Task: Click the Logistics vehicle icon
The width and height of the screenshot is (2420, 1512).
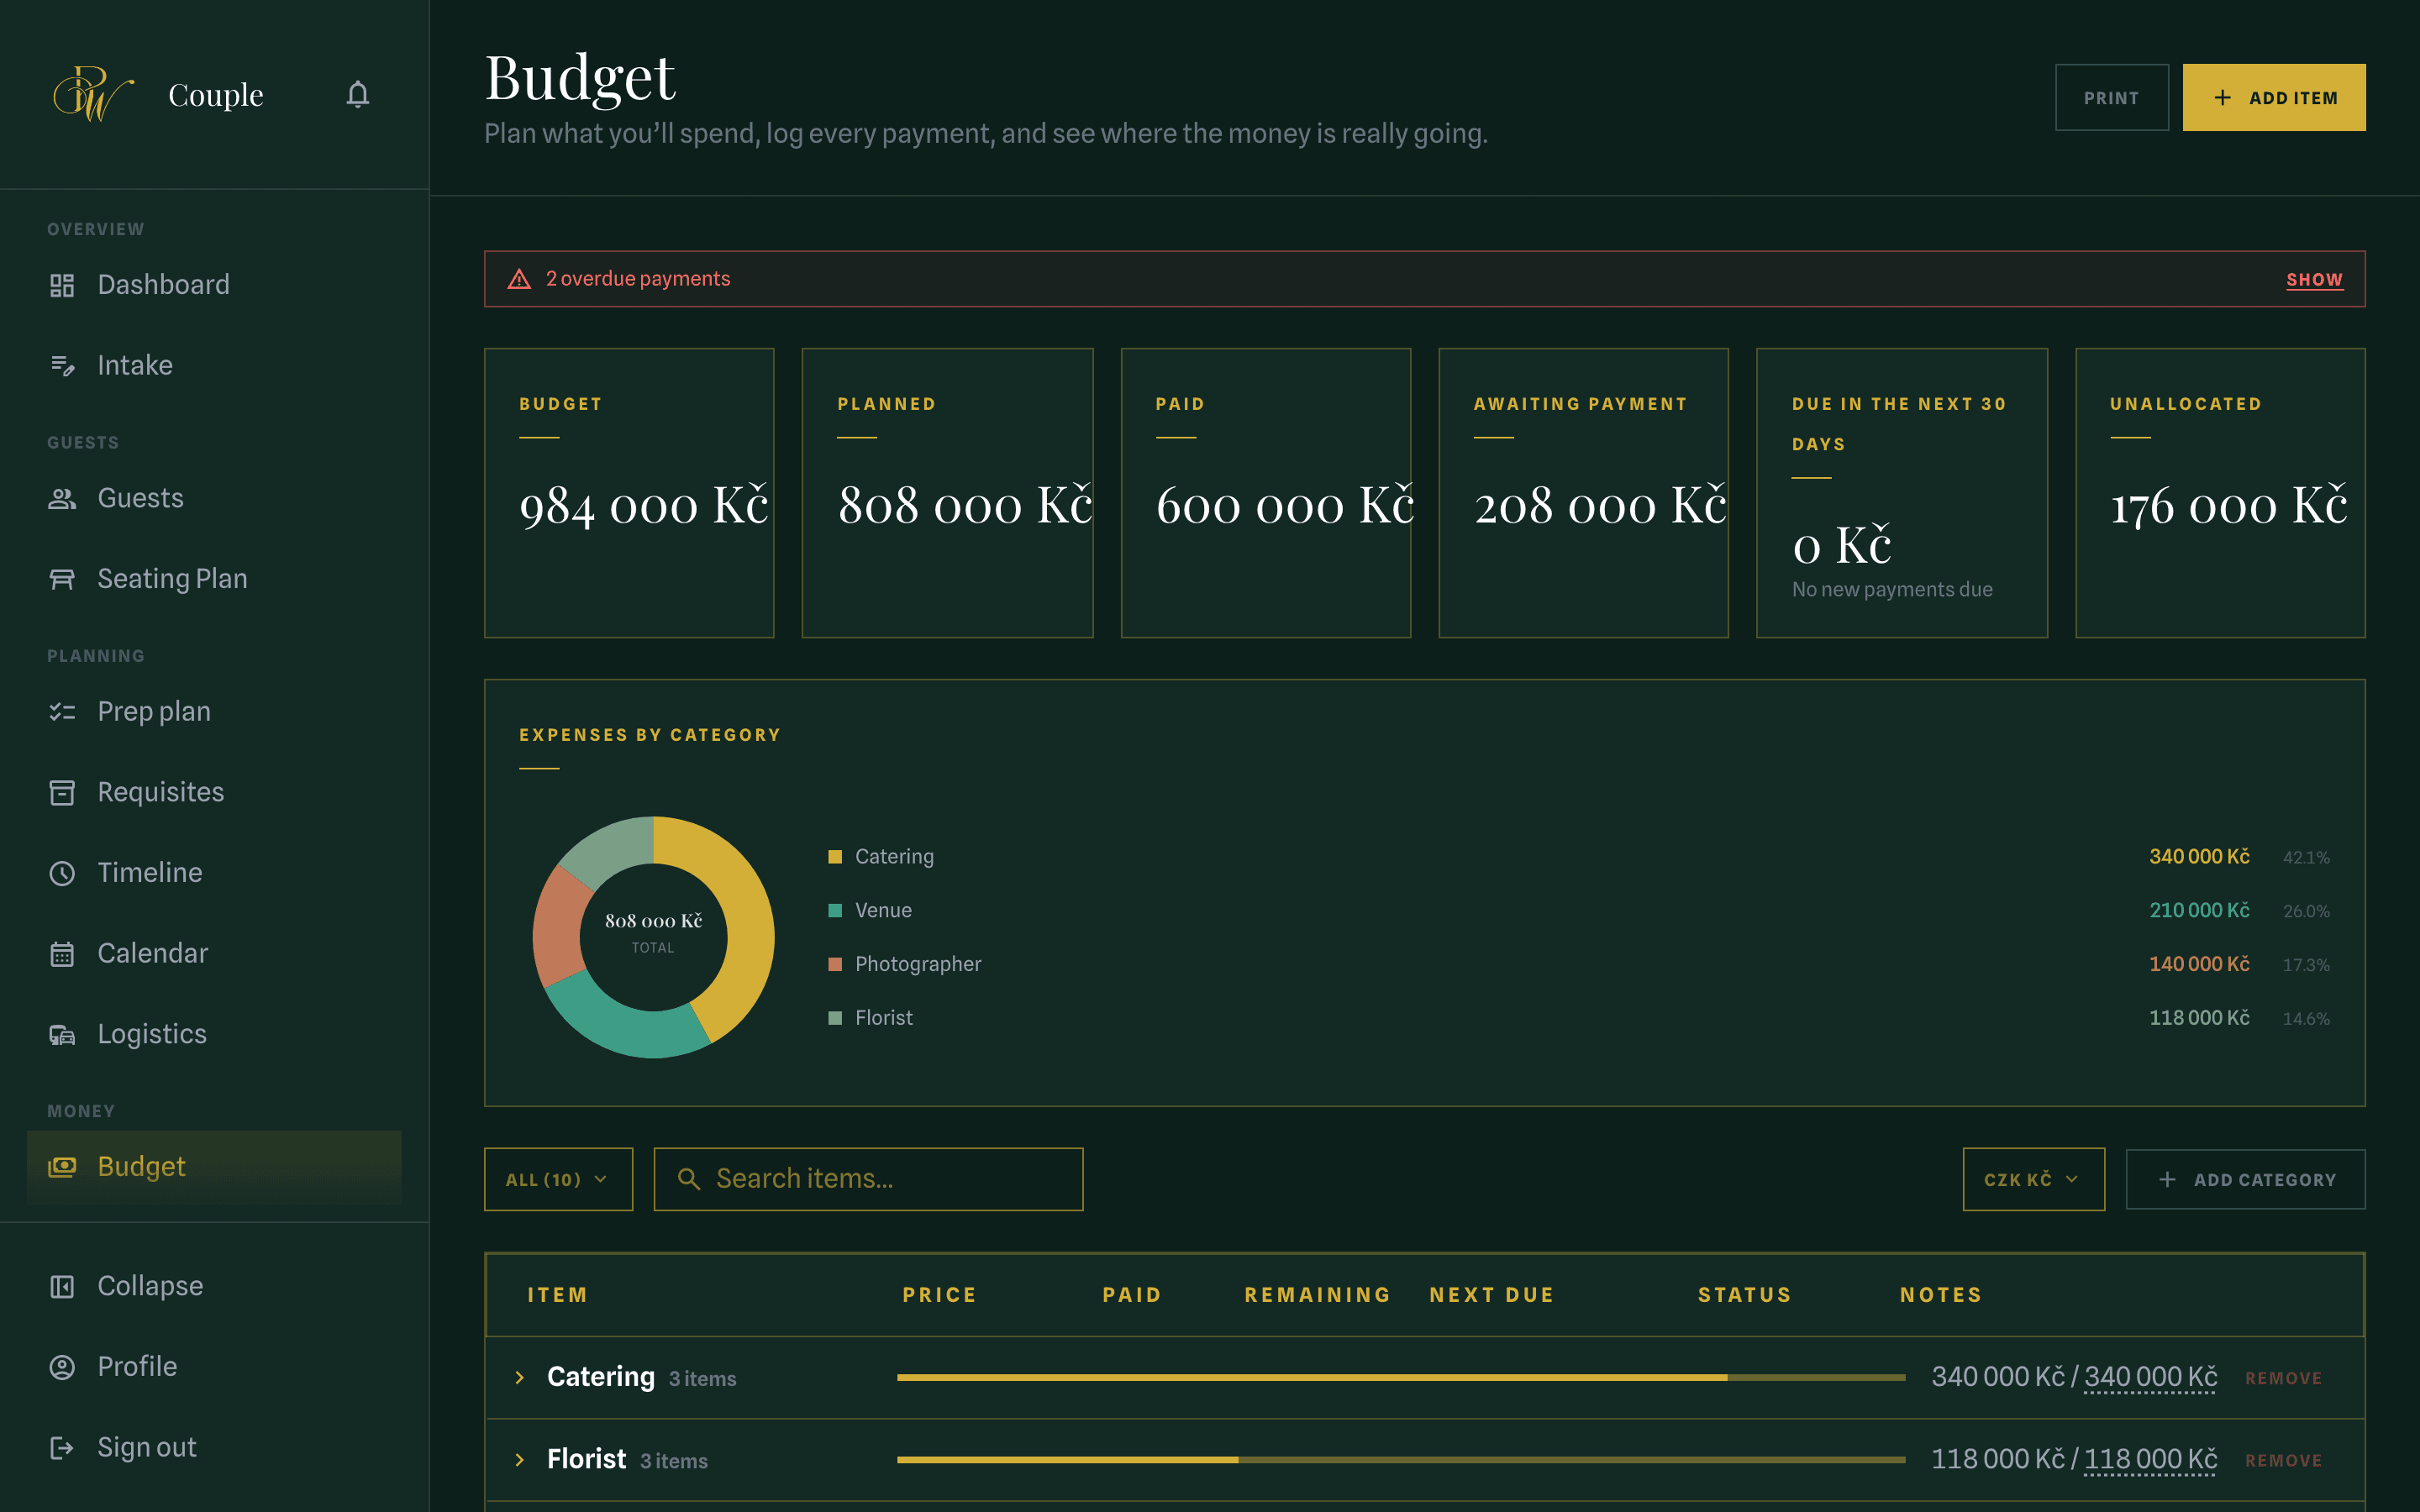Action: (62, 1034)
